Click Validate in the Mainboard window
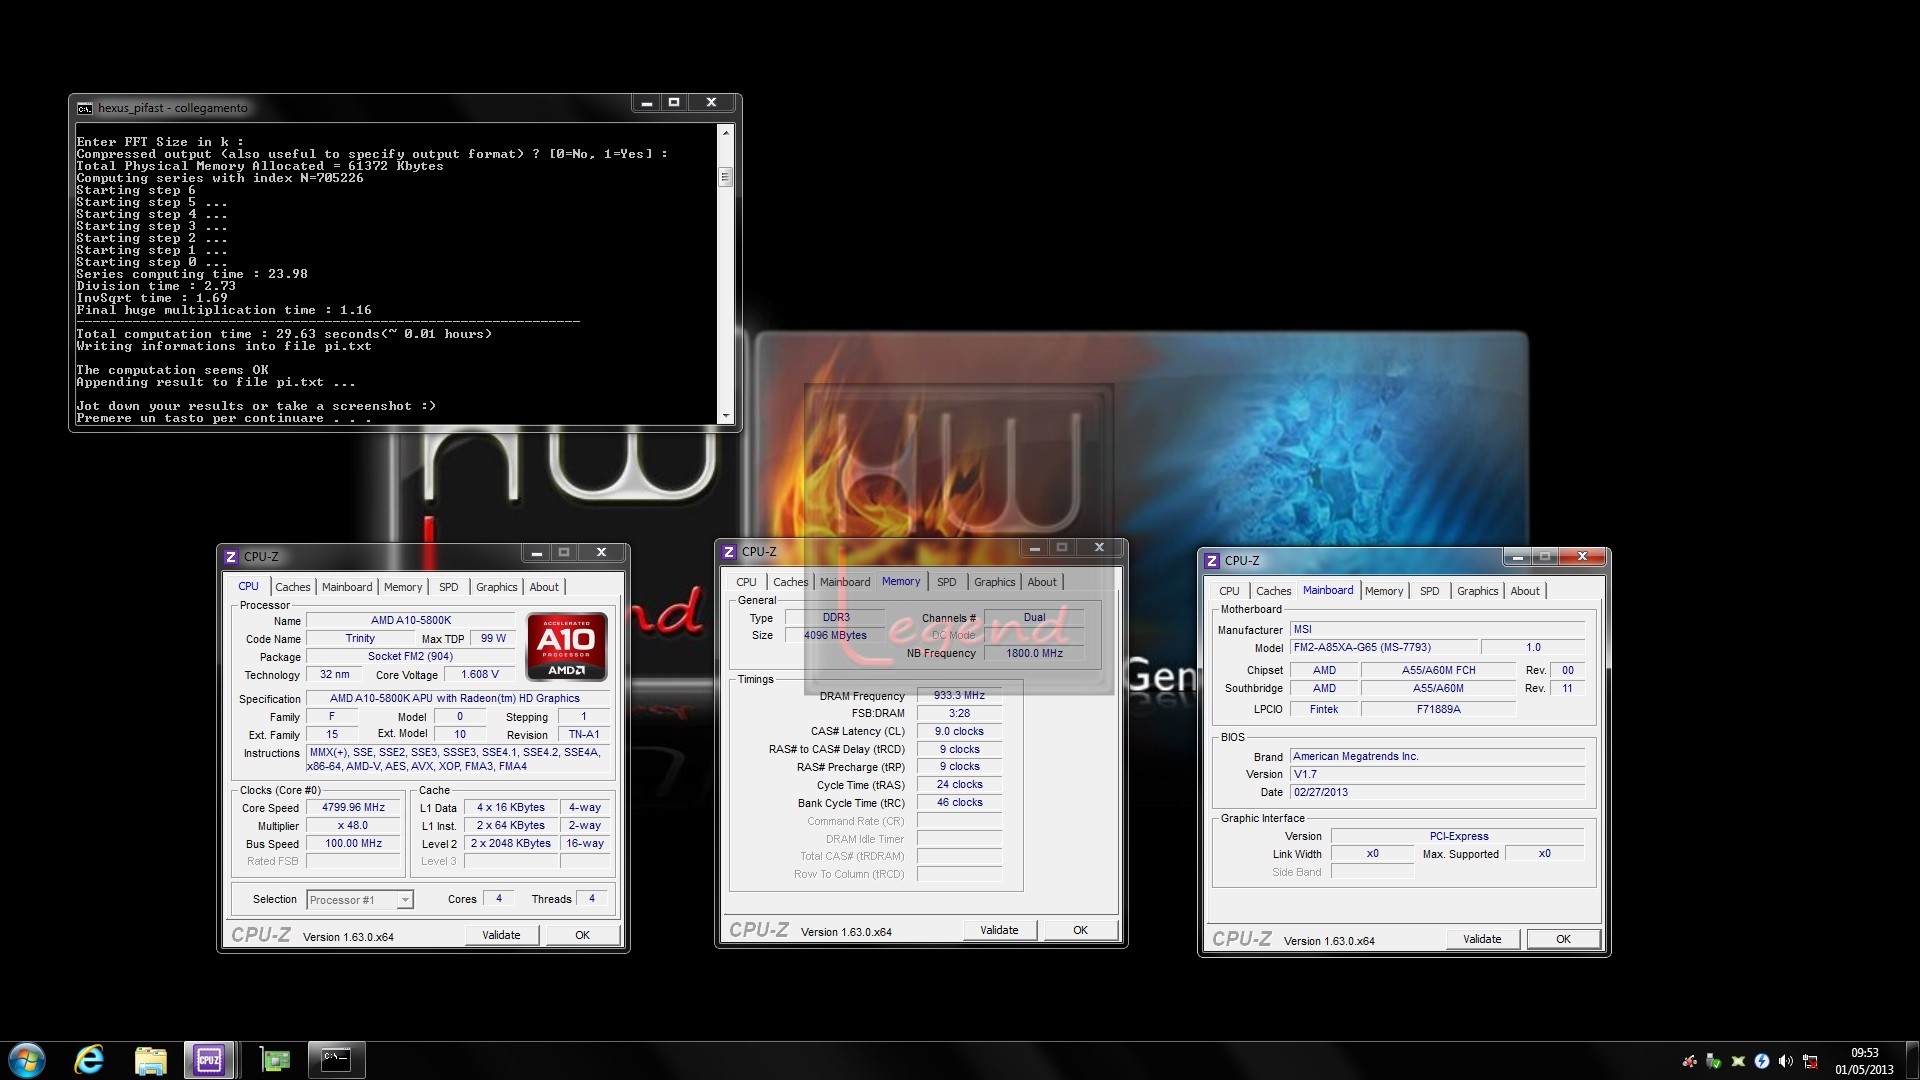The image size is (1920, 1080). (1483, 939)
